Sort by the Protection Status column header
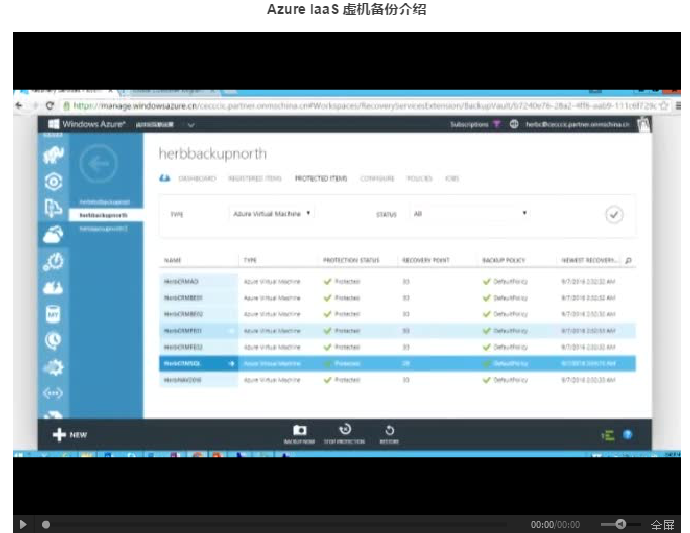690x533 pixels. (351, 260)
